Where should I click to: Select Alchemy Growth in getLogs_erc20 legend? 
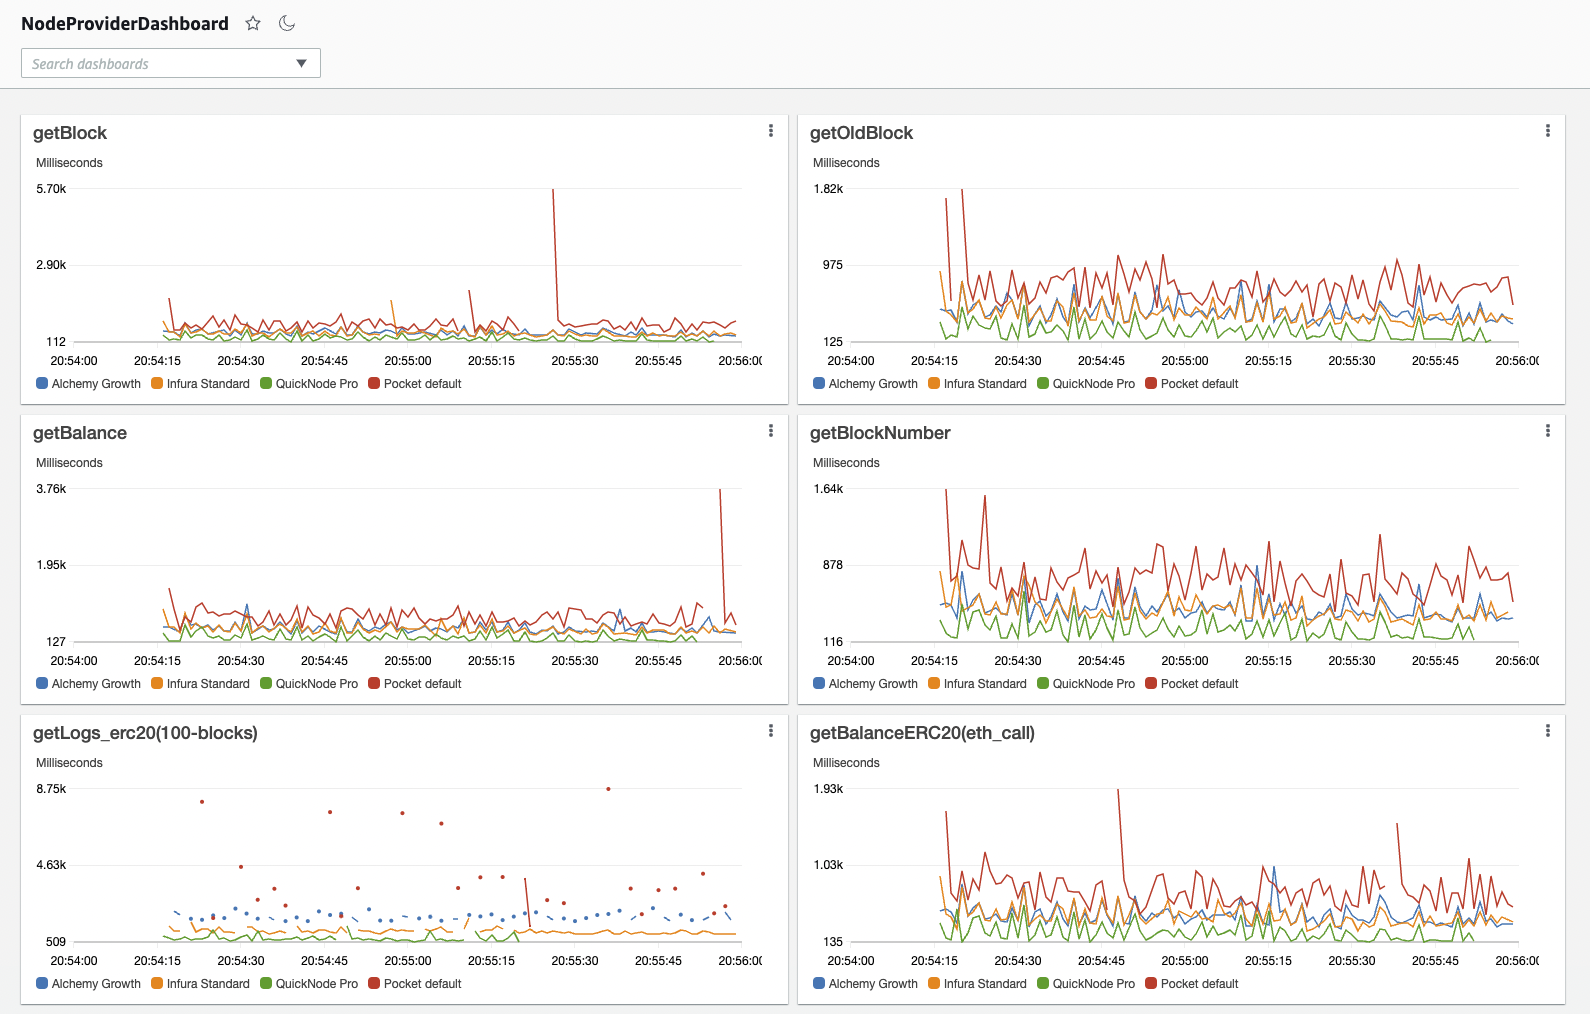coord(88,984)
